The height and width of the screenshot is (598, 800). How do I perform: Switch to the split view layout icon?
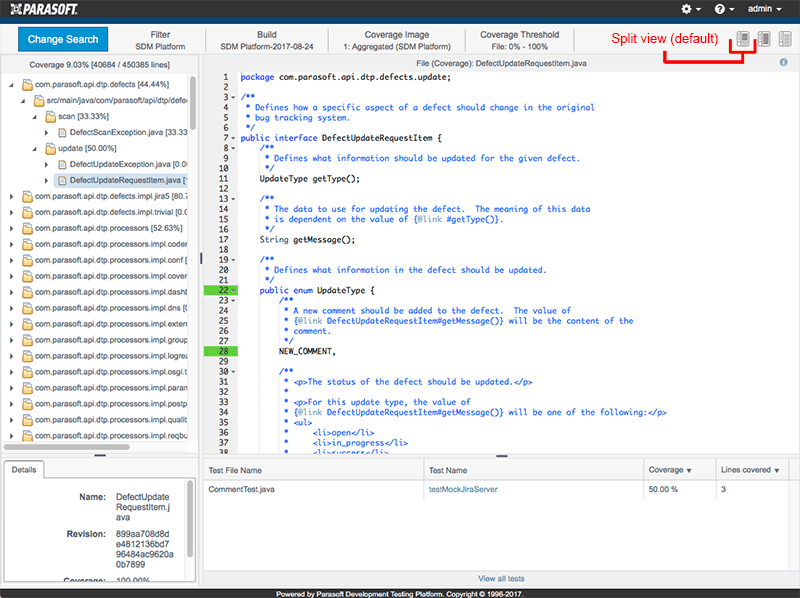[x=743, y=39]
